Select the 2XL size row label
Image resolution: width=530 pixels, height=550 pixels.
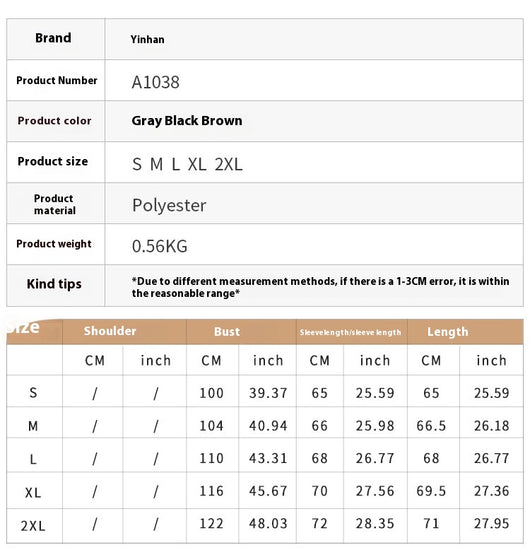[33, 526]
